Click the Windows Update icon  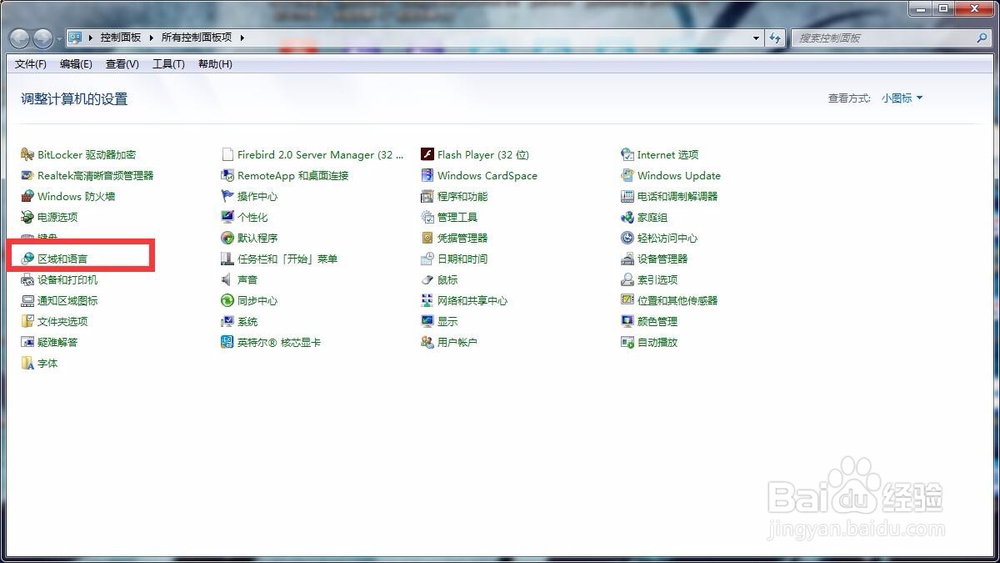coord(628,175)
